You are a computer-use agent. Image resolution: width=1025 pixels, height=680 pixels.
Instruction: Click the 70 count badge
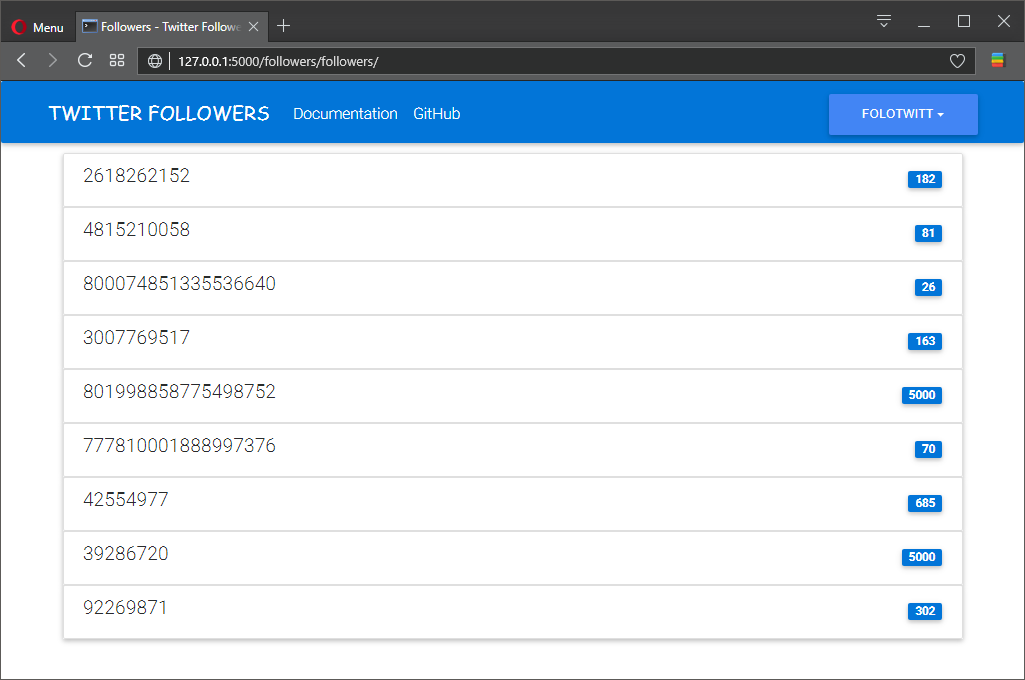click(928, 449)
